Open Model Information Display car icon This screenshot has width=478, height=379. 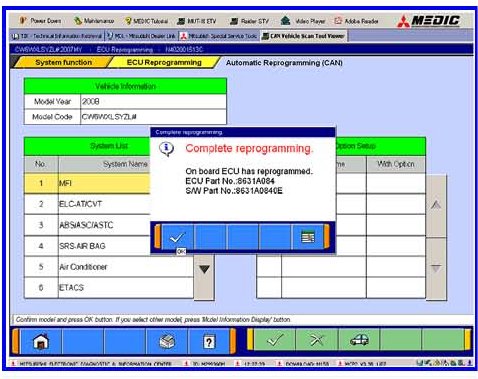[x=359, y=340]
